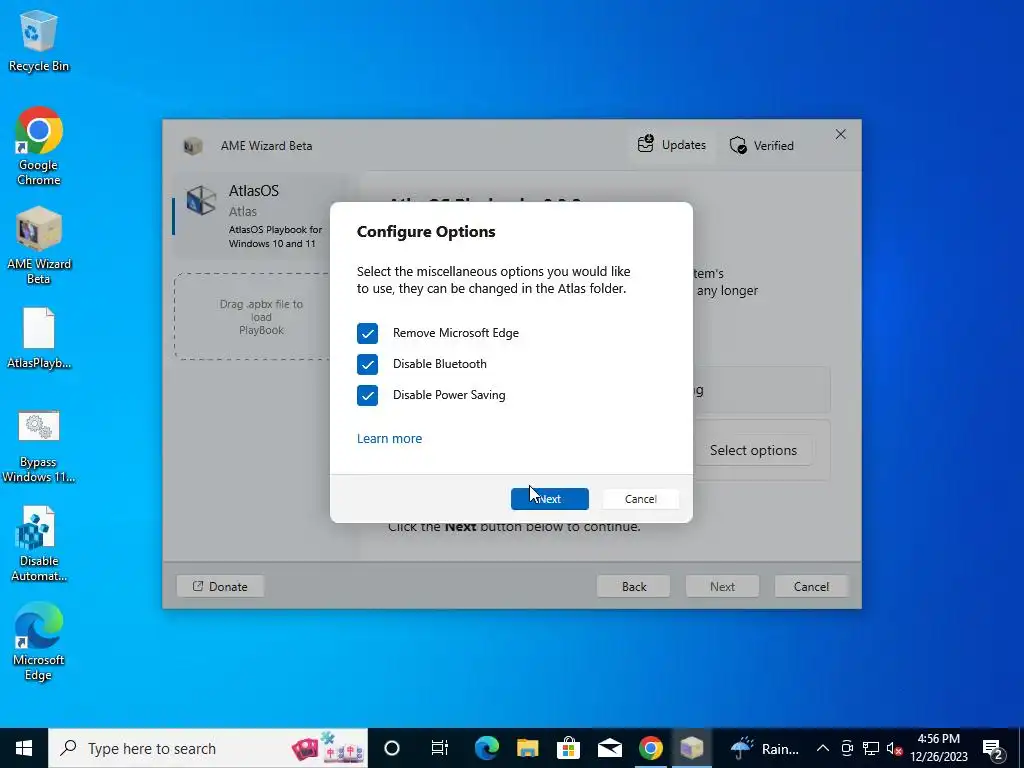Open Microsoft Edge from taskbar

tap(487, 748)
